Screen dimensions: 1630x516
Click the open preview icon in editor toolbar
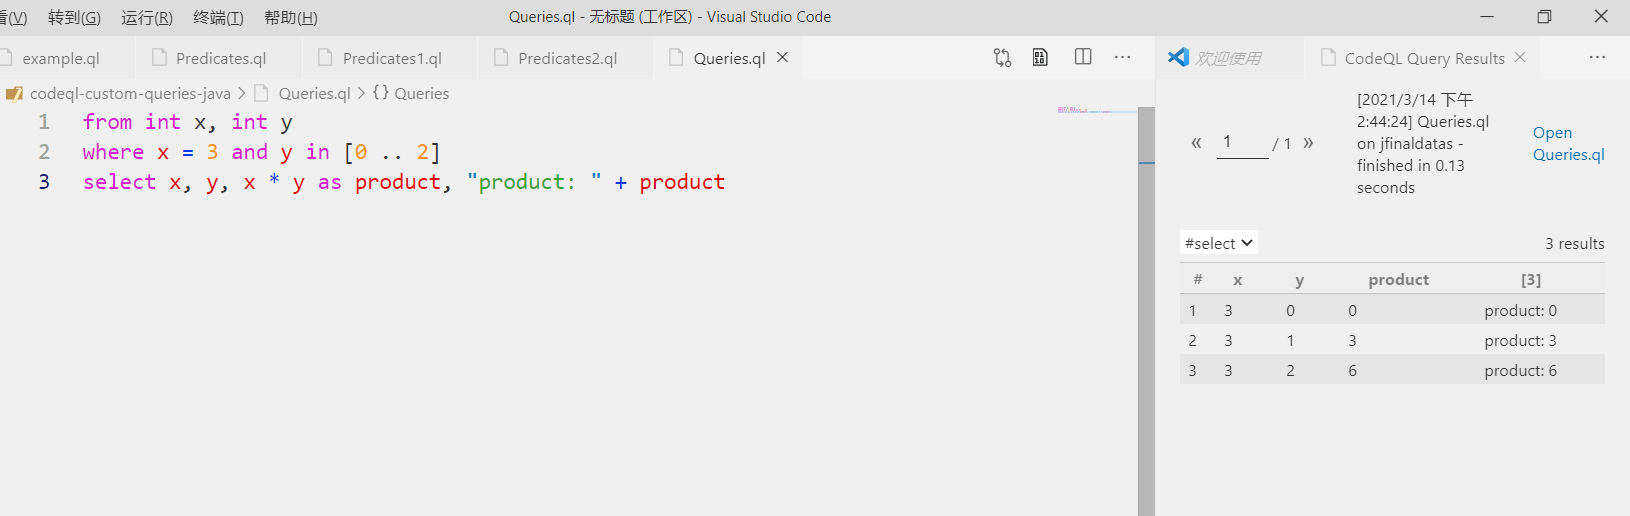[x=1040, y=57]
